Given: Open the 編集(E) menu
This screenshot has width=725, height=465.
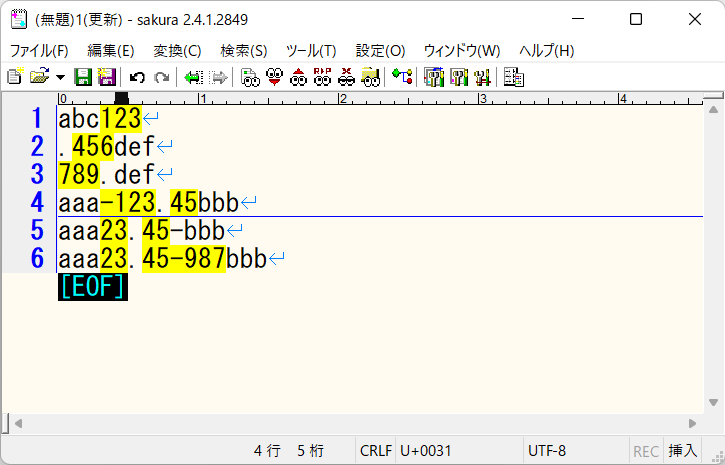Looking at the screenshot, I should [x=111, y=50].
